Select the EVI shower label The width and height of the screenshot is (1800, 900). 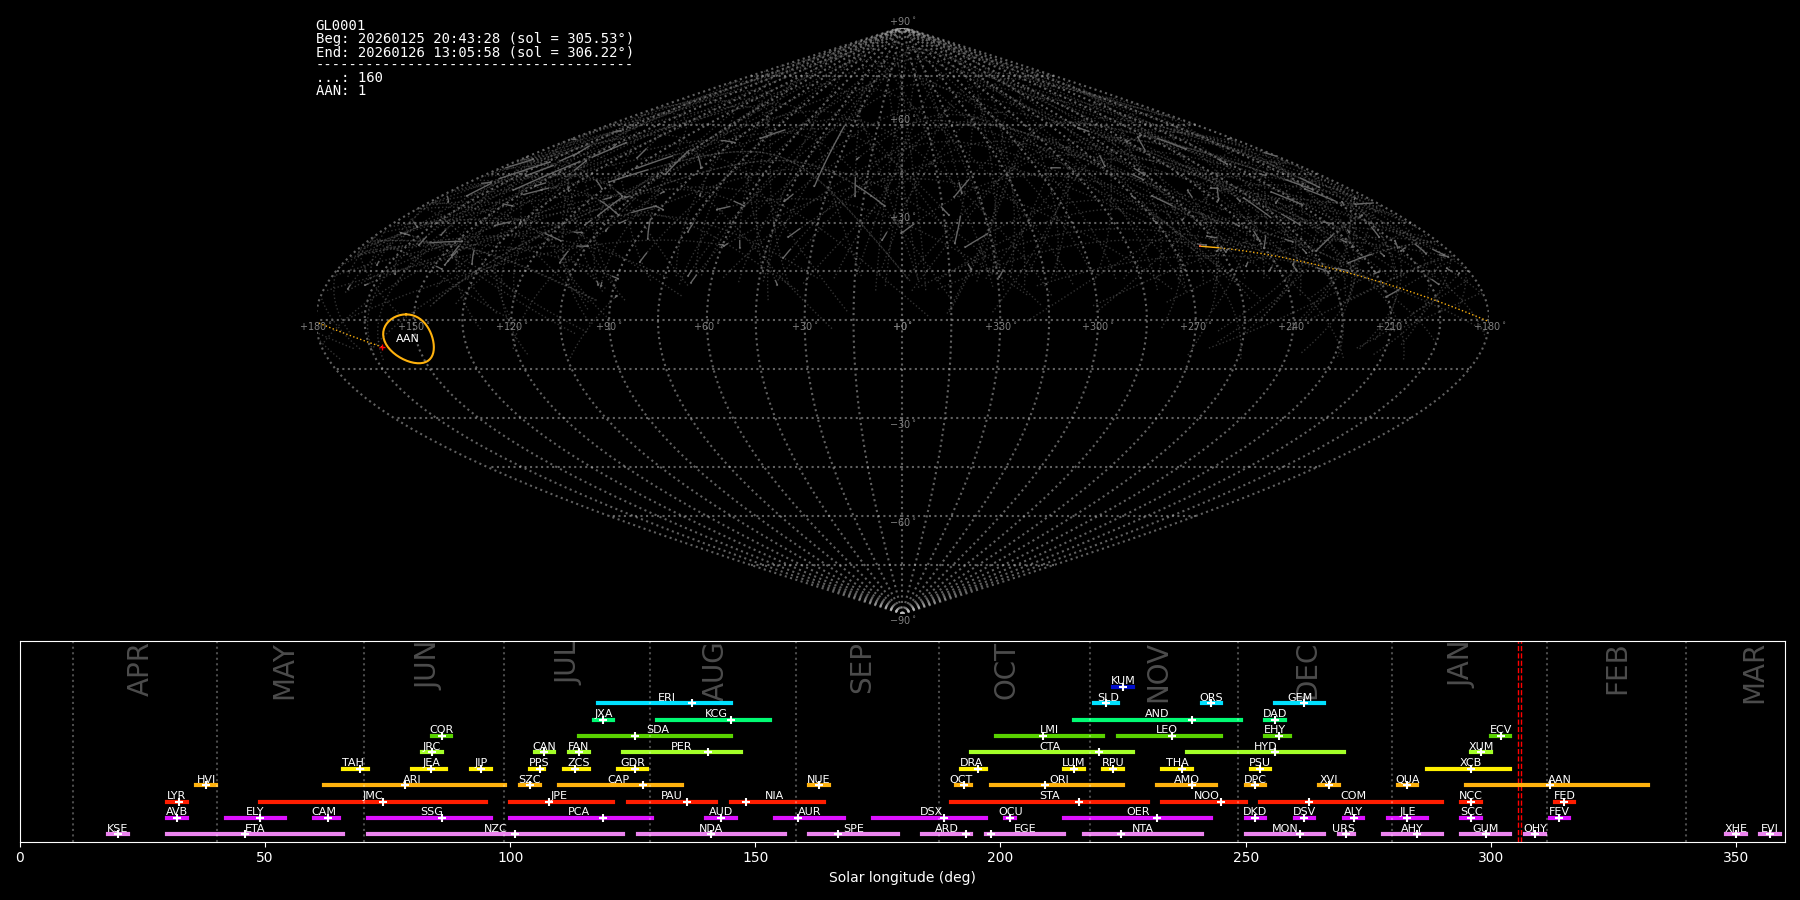coord(1769,829)
